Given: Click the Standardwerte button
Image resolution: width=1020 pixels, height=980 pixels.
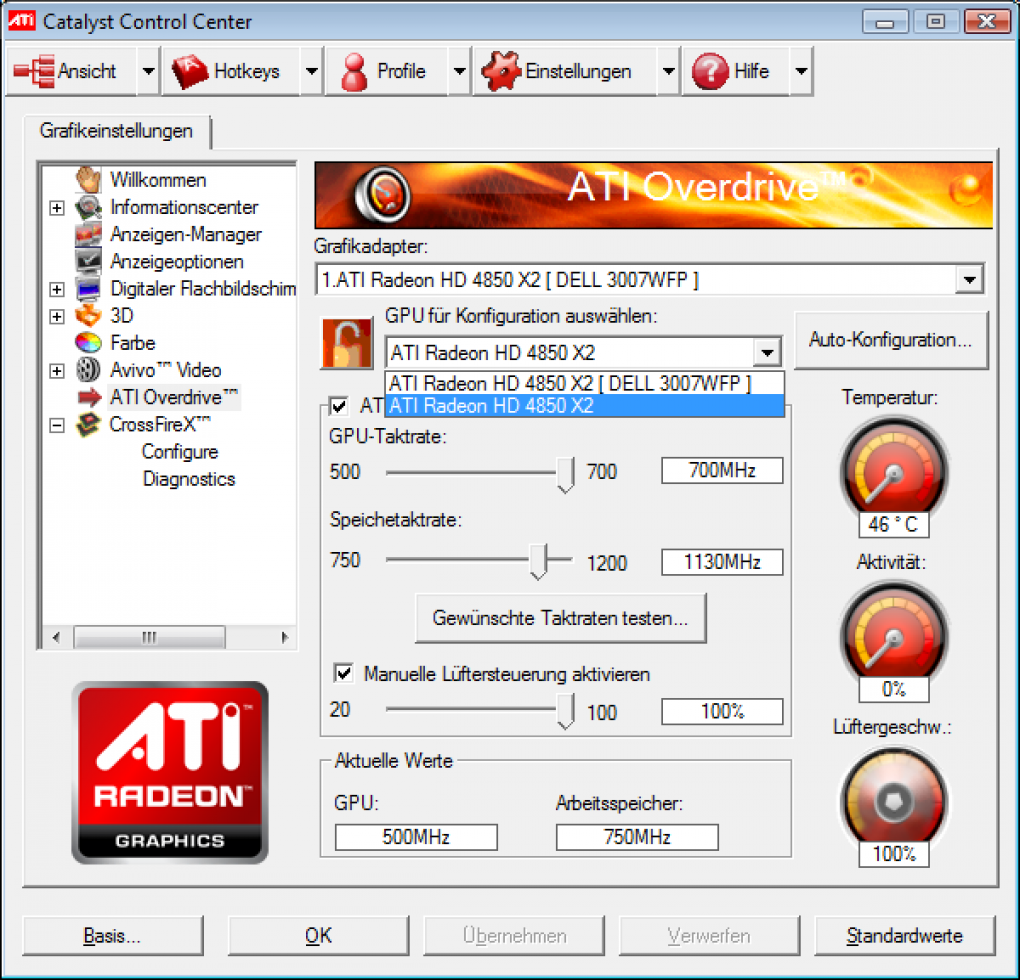Looking at the screenshot, I should [904, 935].
